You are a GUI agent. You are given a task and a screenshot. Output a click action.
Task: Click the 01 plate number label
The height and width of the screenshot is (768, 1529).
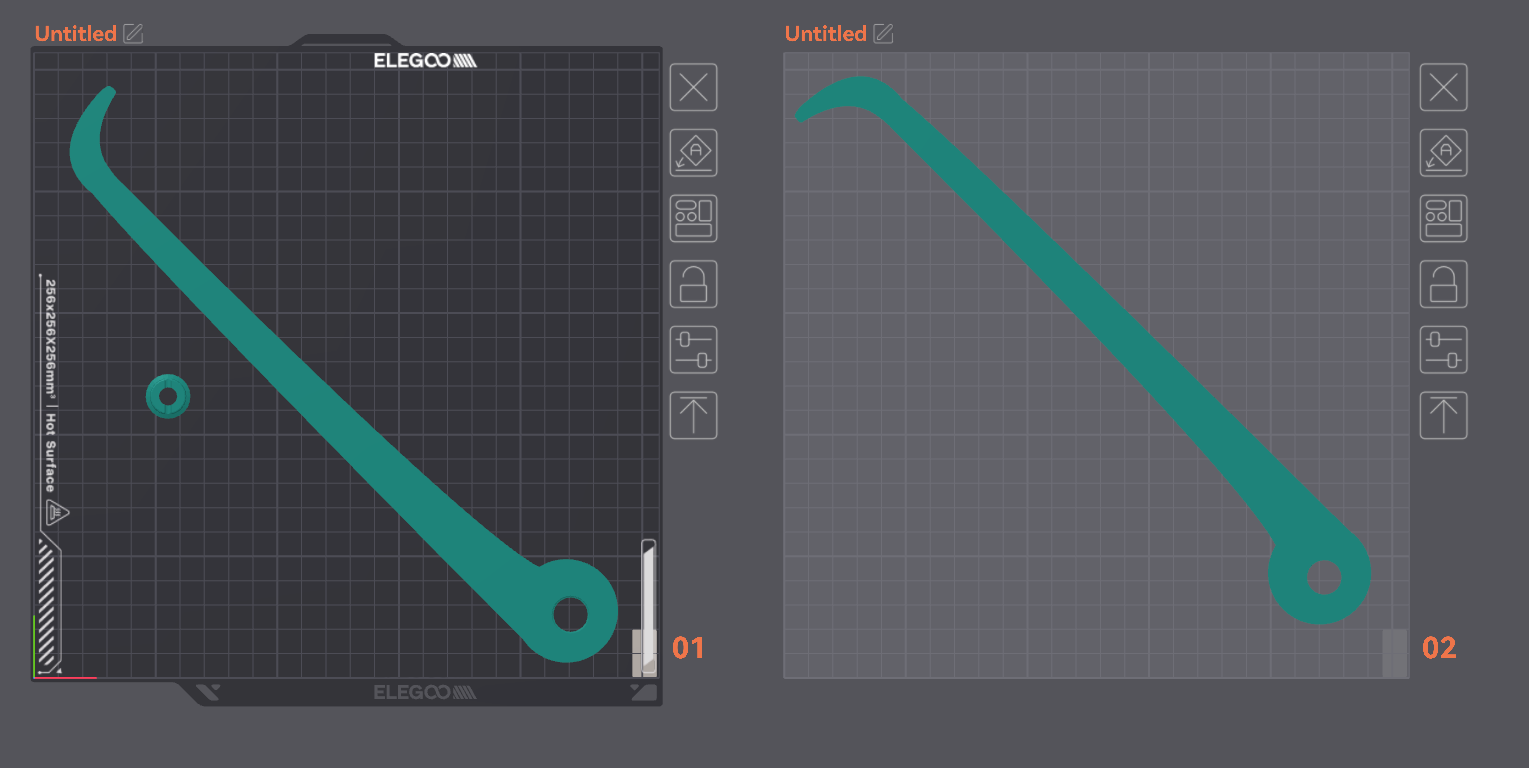[x=688, y=648]
